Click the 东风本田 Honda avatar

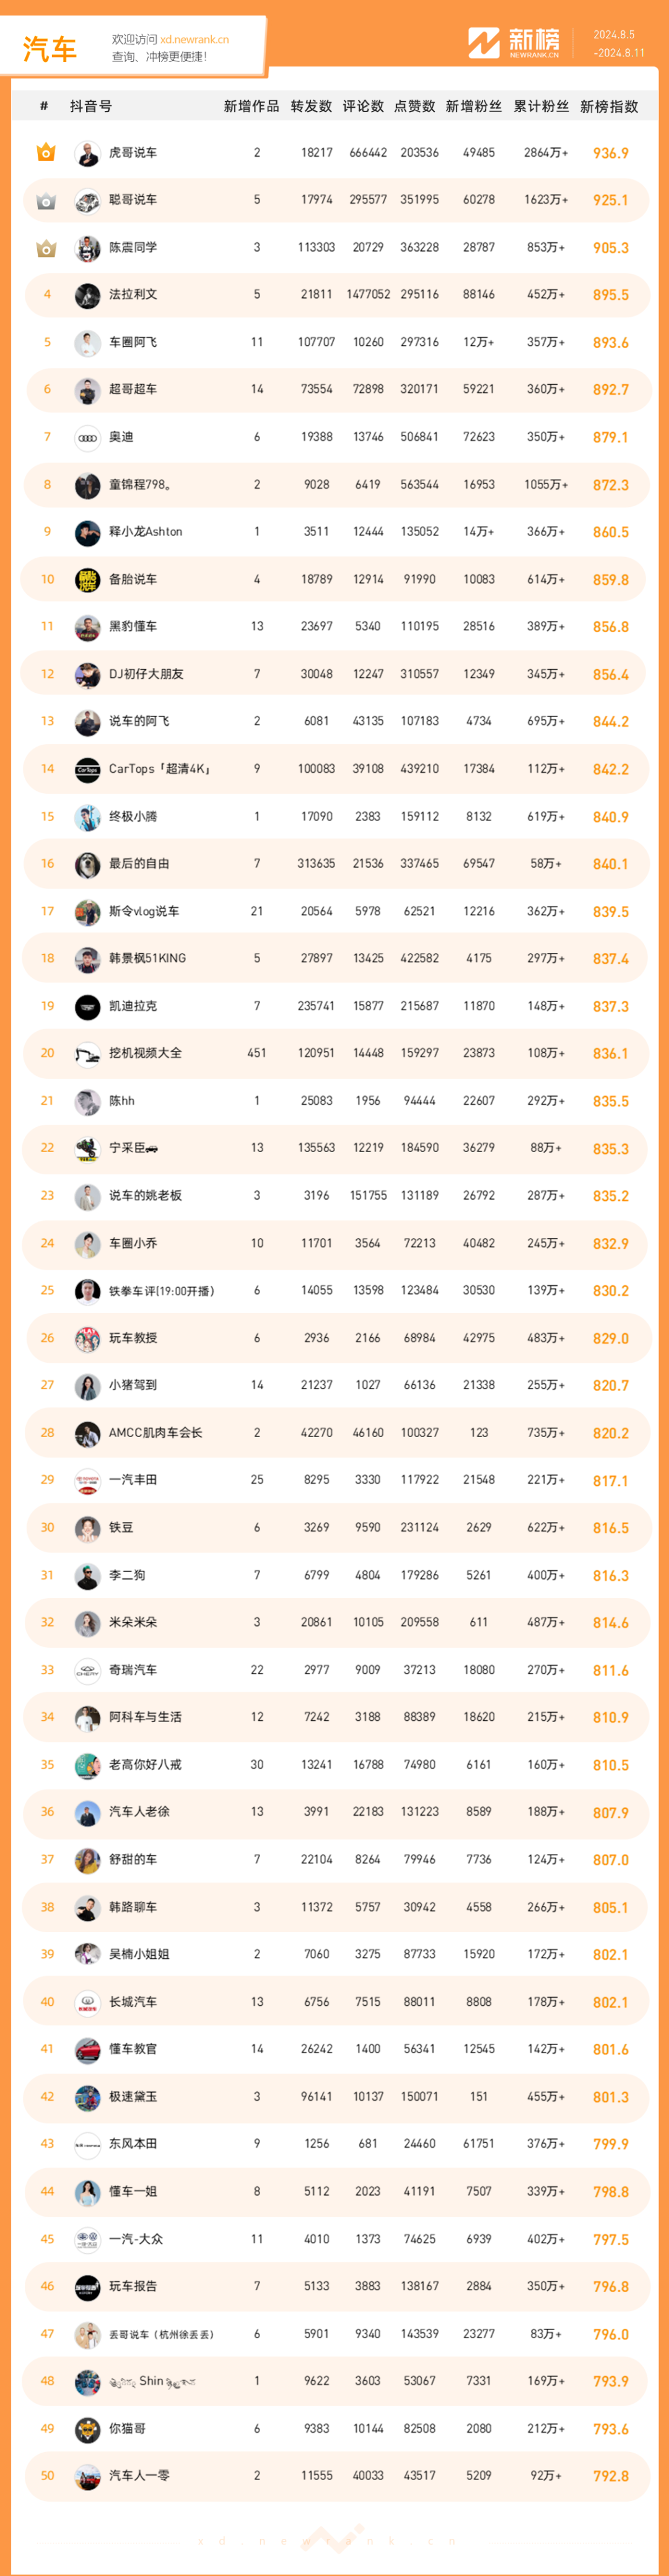(88, 2145)
